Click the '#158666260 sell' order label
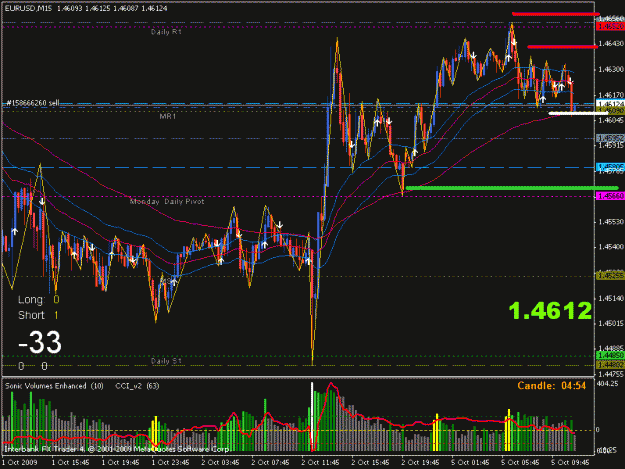The image size is (625, 469). click(32, 103)
